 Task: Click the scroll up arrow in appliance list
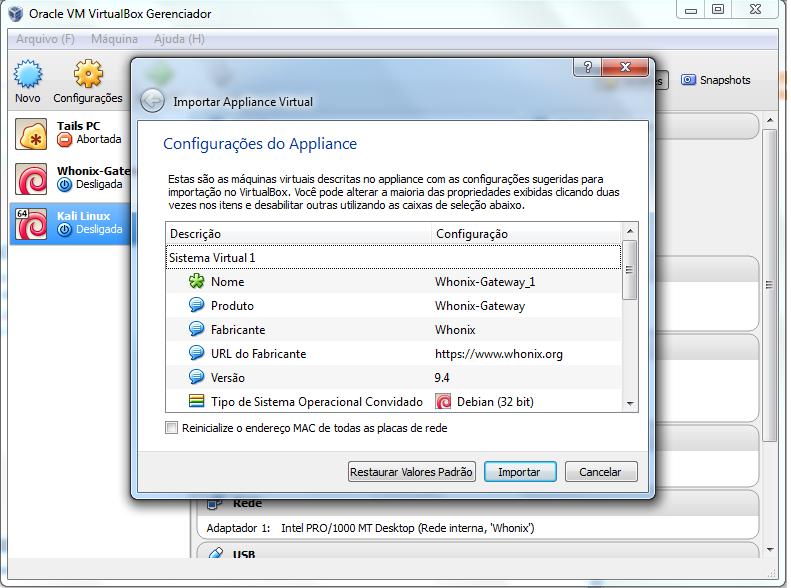[629, 233]
